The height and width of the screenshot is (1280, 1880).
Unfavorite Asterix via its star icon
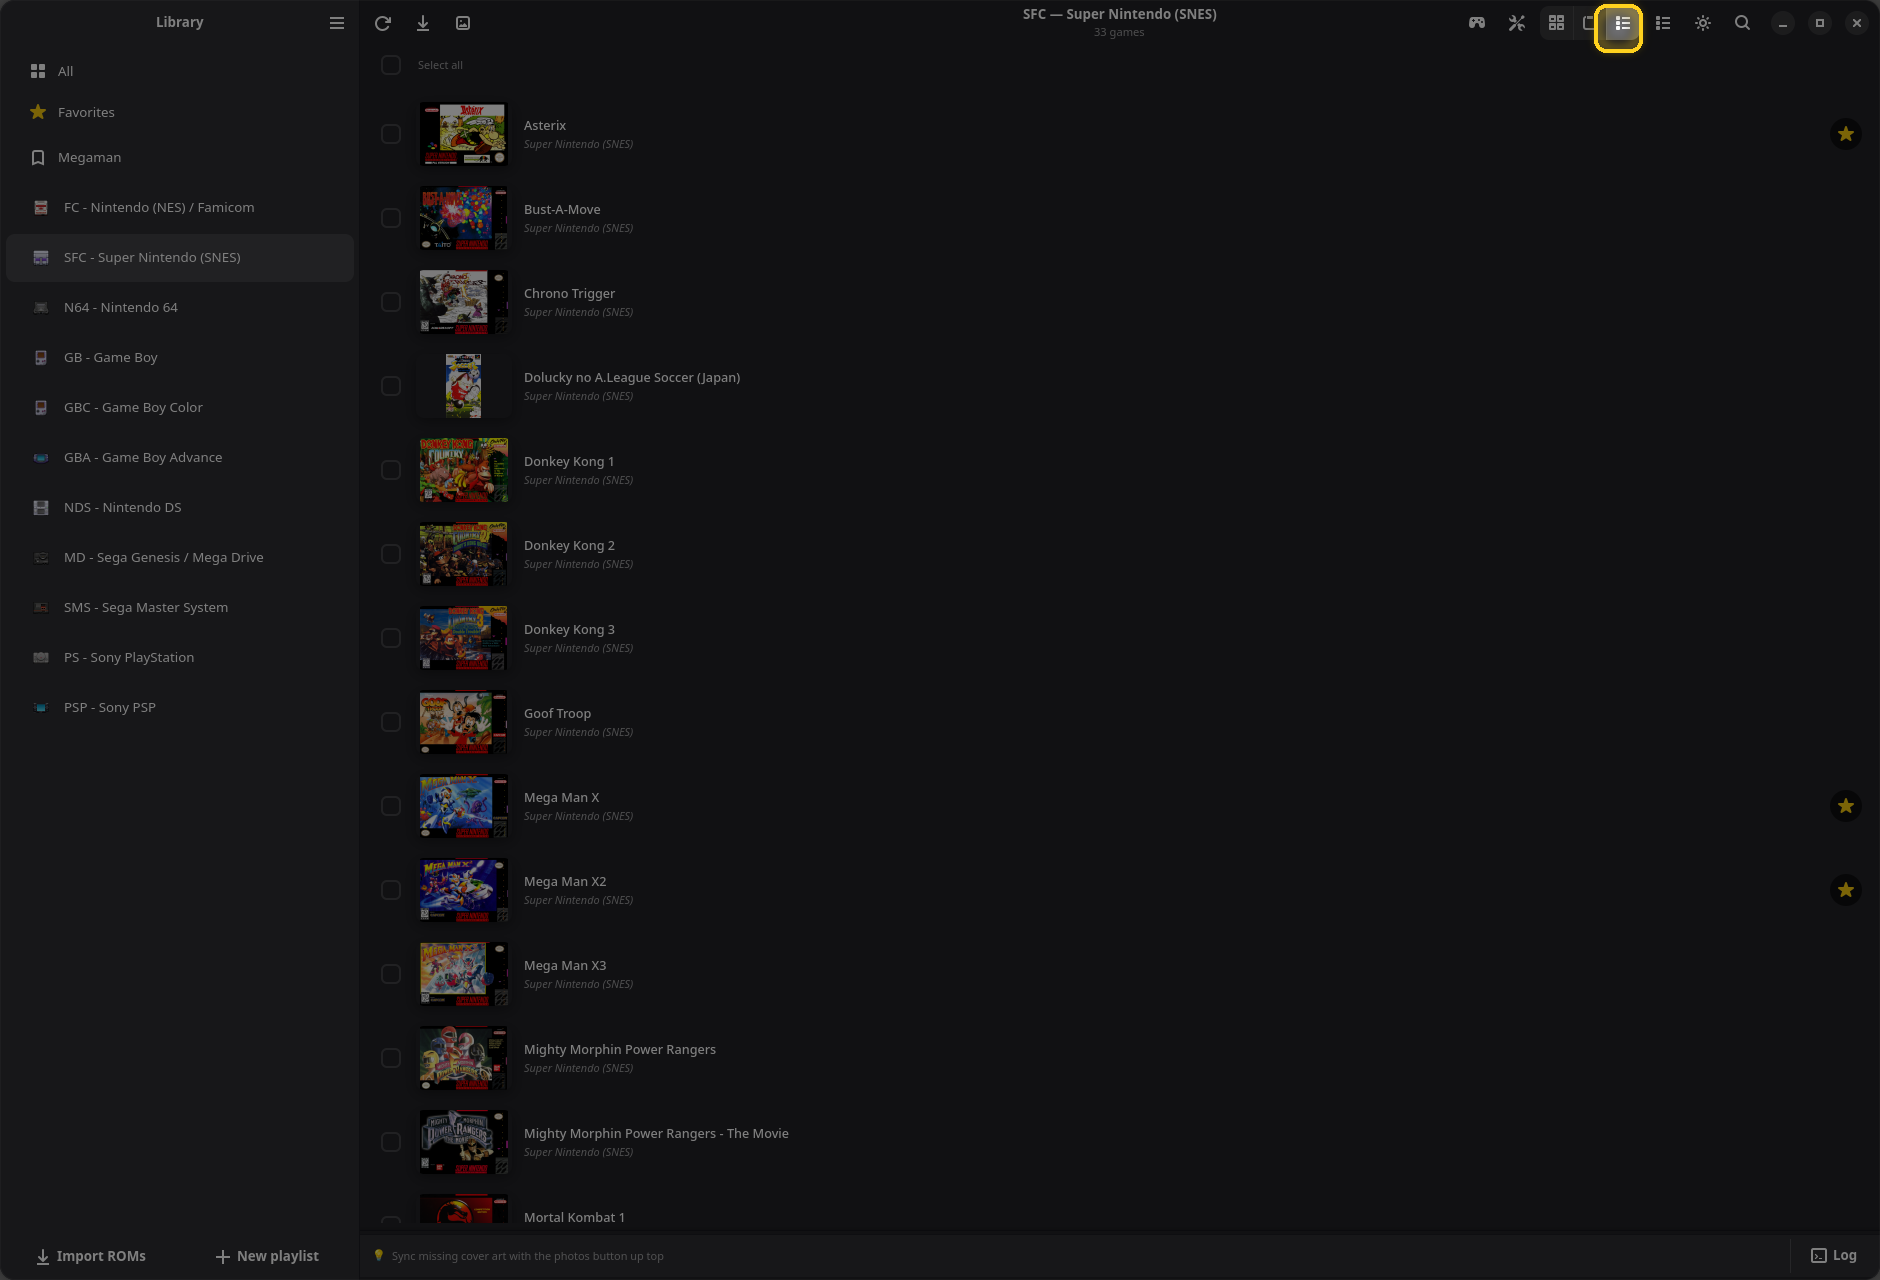point(1846,134)
